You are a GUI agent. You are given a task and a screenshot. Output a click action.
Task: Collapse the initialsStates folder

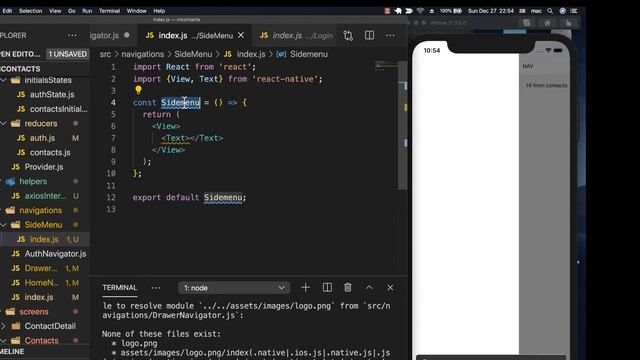point(4,80)
